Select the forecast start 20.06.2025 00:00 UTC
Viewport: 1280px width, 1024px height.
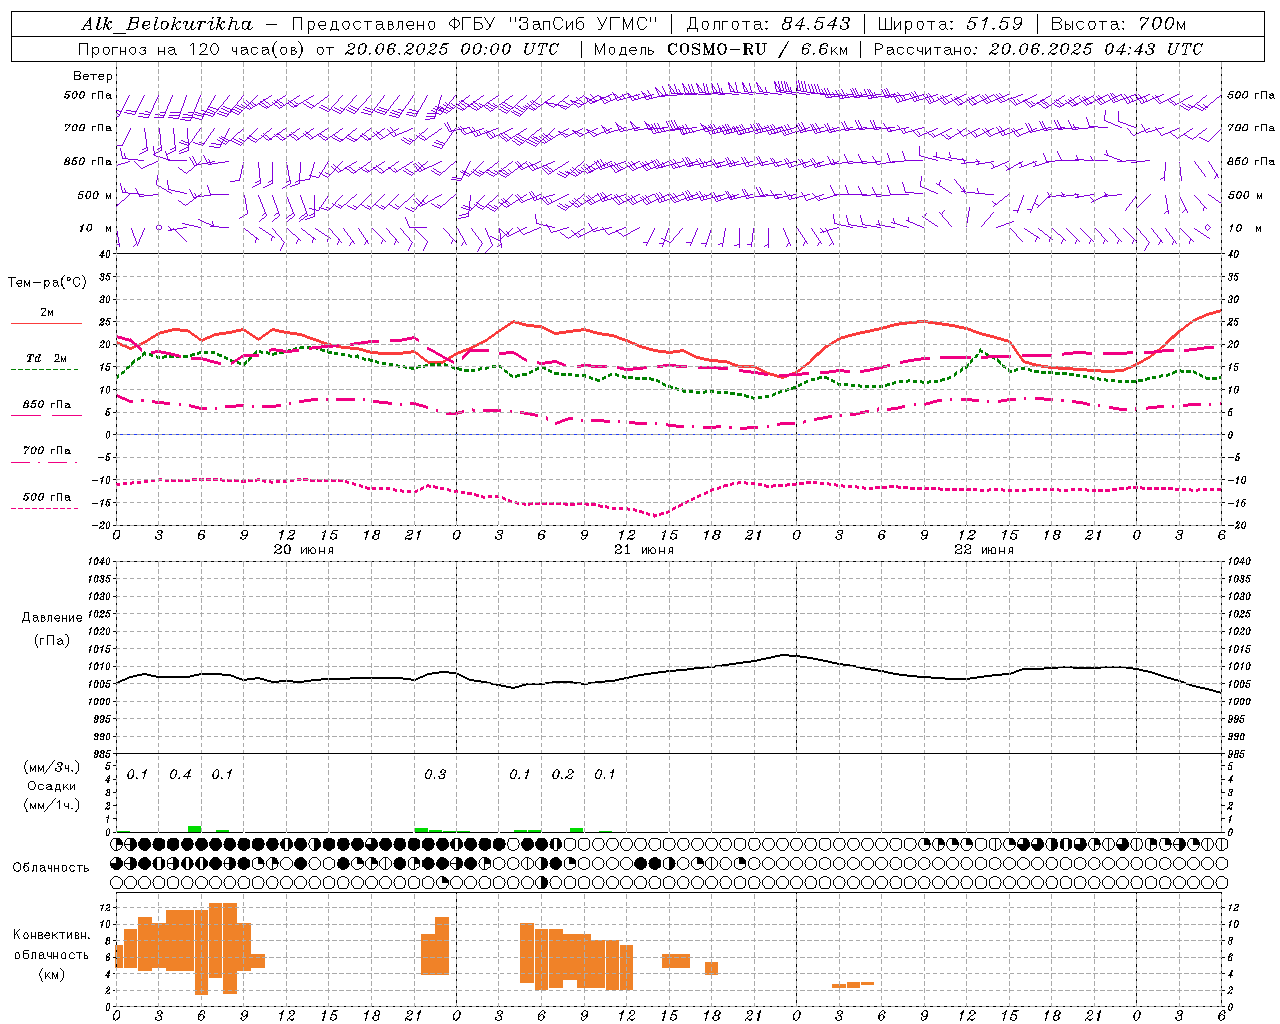click(451, 49)
